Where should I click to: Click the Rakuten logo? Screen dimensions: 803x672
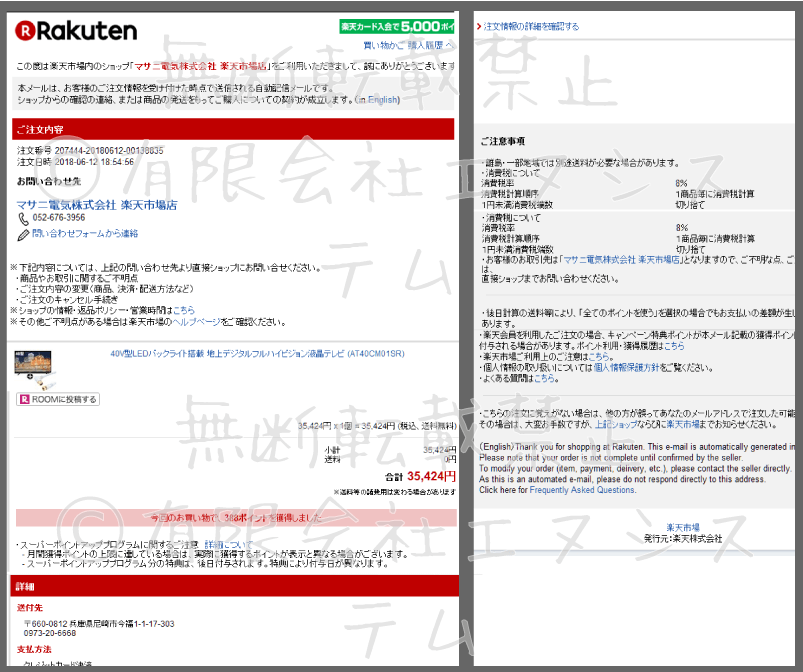[76, 31]
